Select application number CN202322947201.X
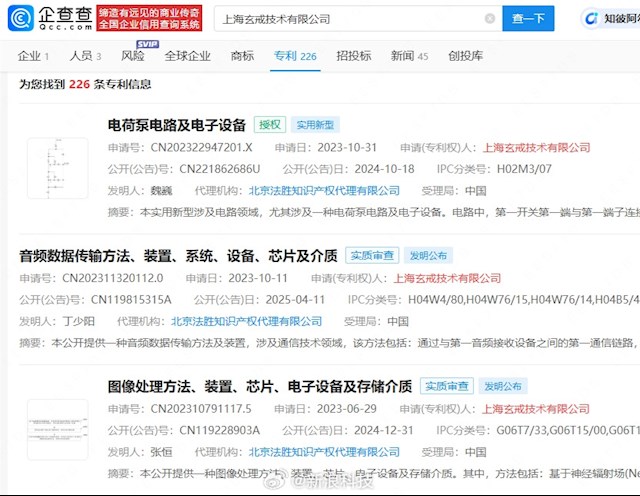 (202, 147)
